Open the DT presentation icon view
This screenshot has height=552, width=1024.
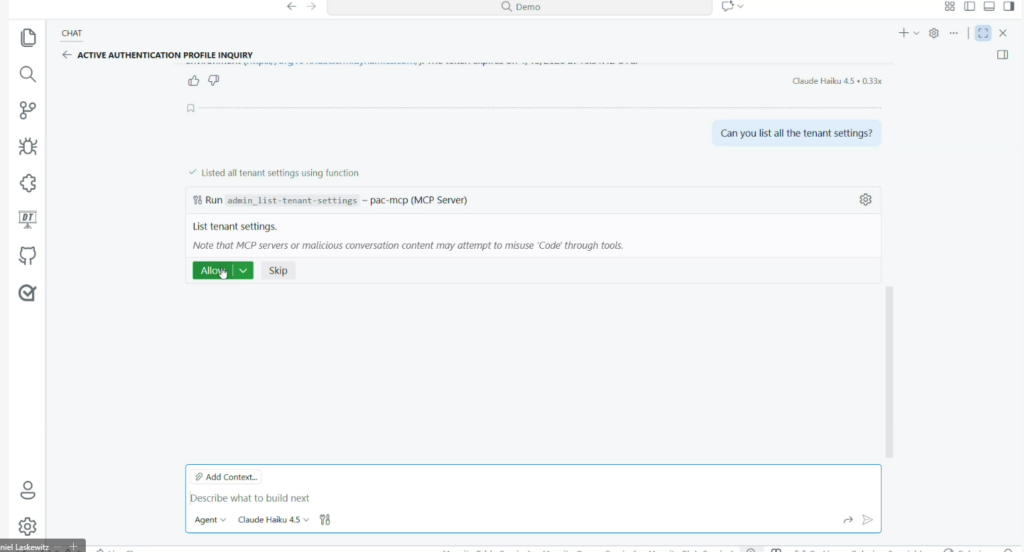[x=27, y=219]
